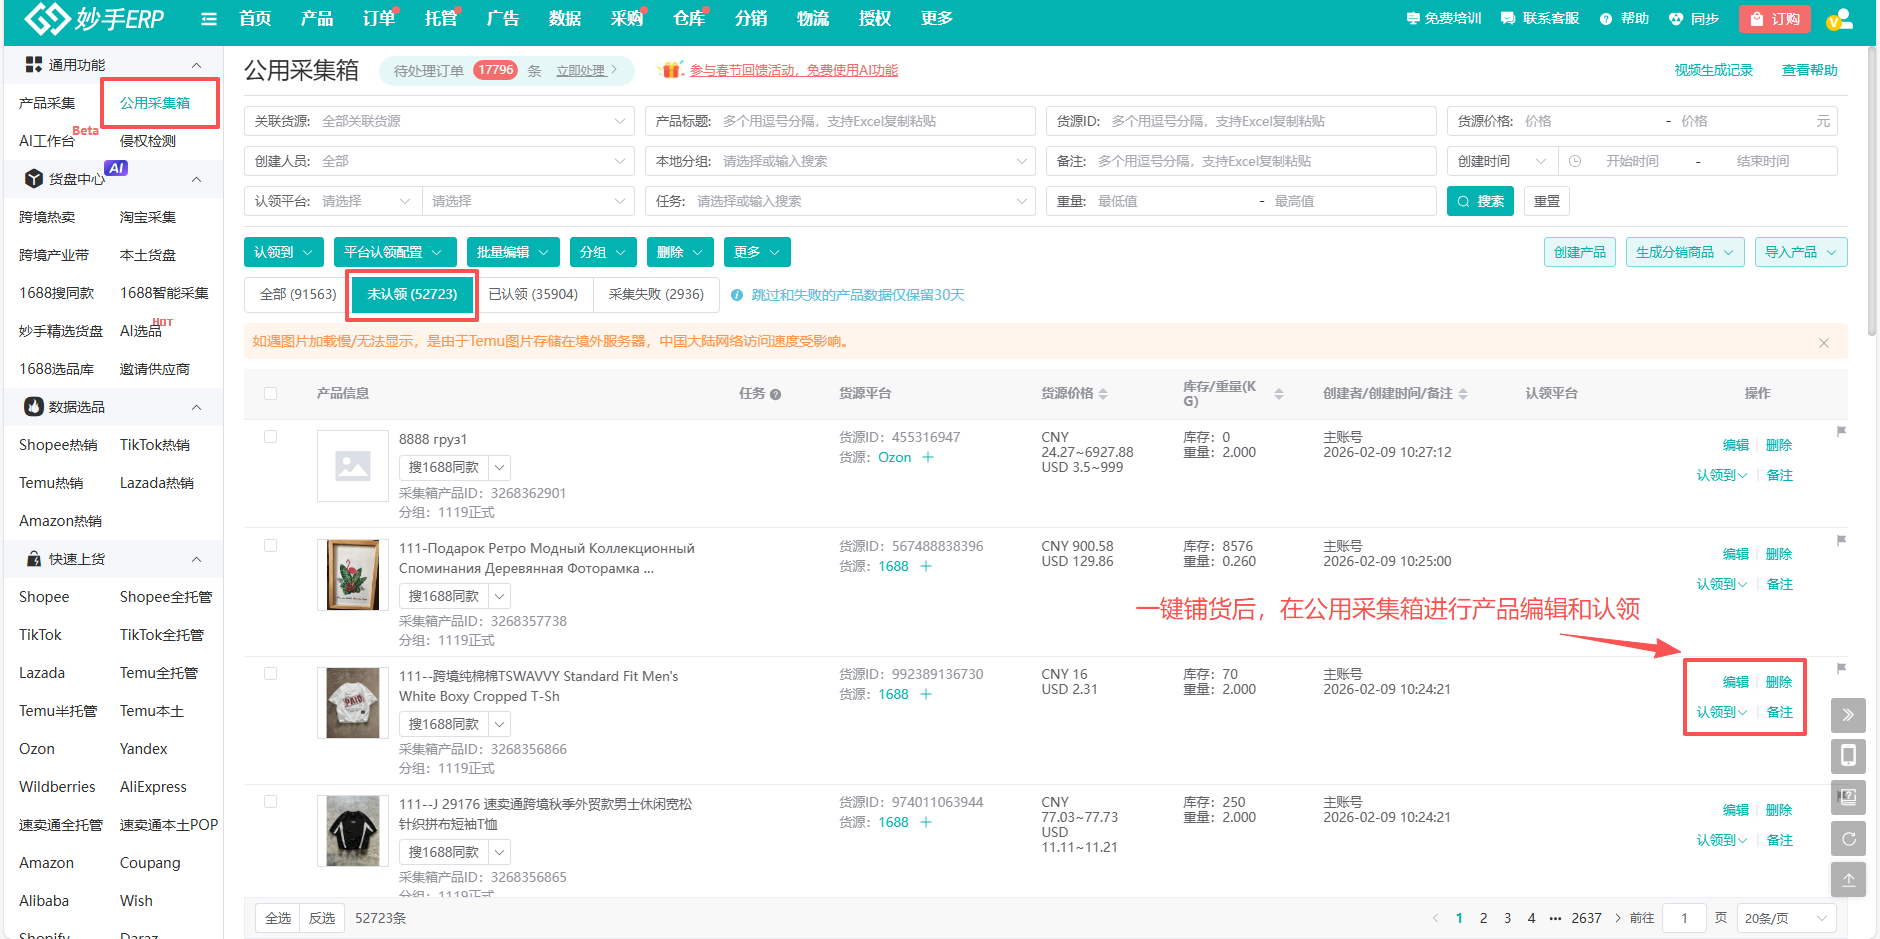
Task: Click the flag icon on first product row
Action: coord(1841,432)
